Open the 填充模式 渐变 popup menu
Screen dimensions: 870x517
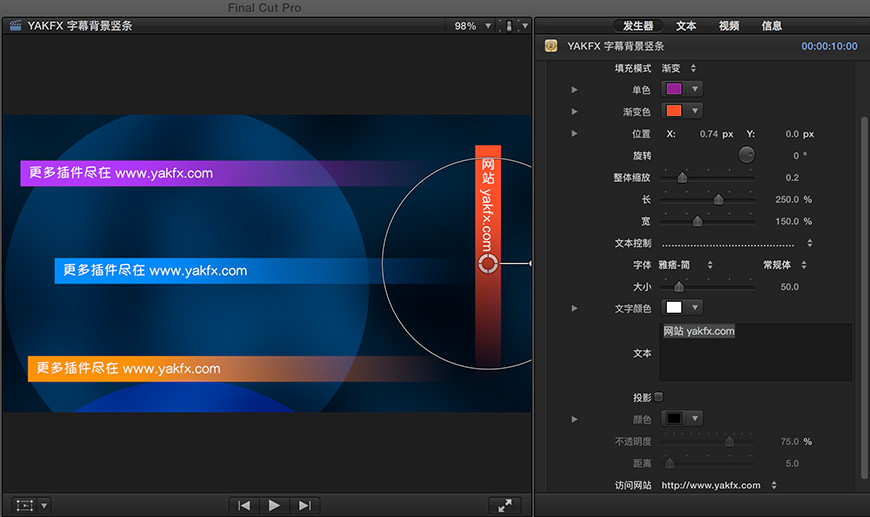[679, 68]
